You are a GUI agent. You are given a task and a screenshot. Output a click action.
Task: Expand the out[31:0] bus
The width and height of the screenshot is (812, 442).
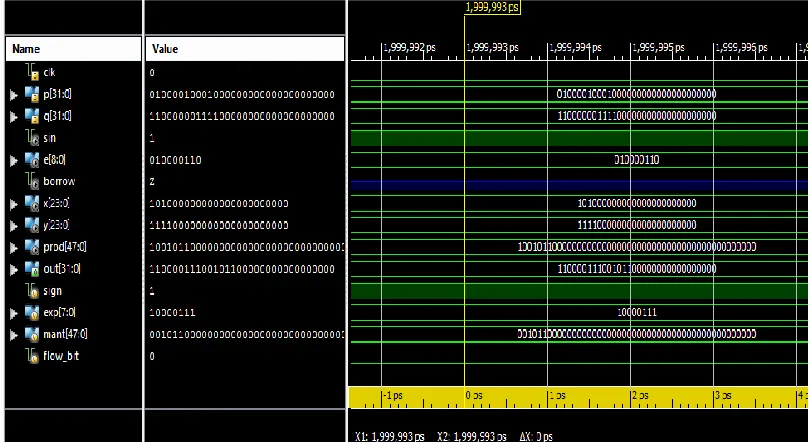(14, 270)
